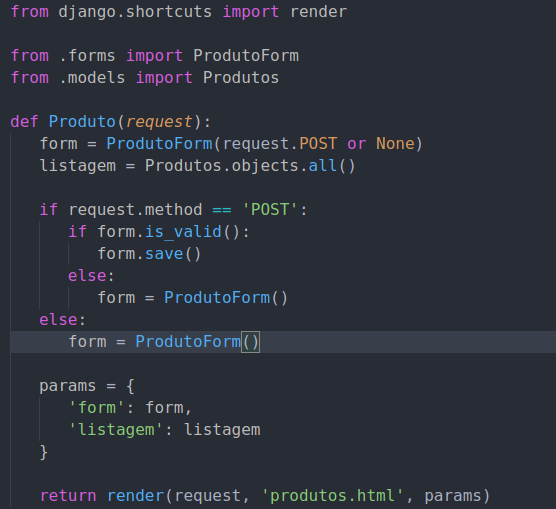Click 'listagem' variable in the Produtos.objects.all() line
Screen dimensions: 556x509
coord(78,166)
